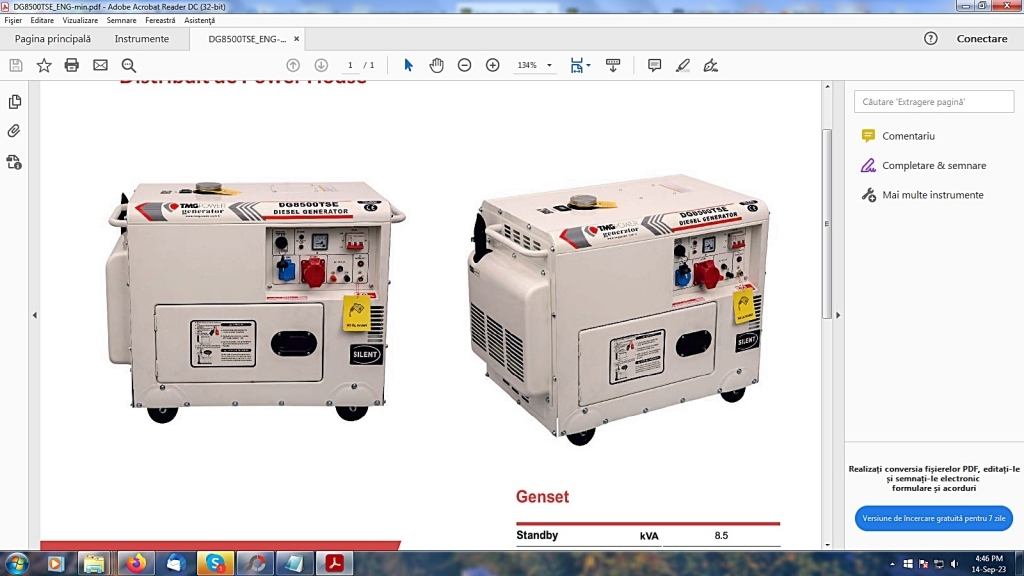Expand the left navigation pane
The width and height of the screenshot is (1024, 576).
[35, 315]
